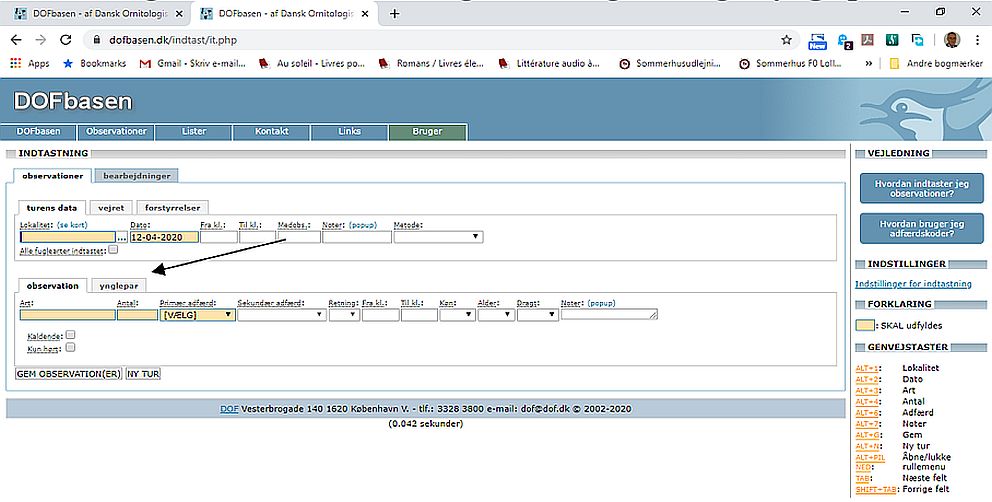Viewport: 992px width, 502px height.
Task: Open a new browser tab with plus icon
Action: click(394, 13)
